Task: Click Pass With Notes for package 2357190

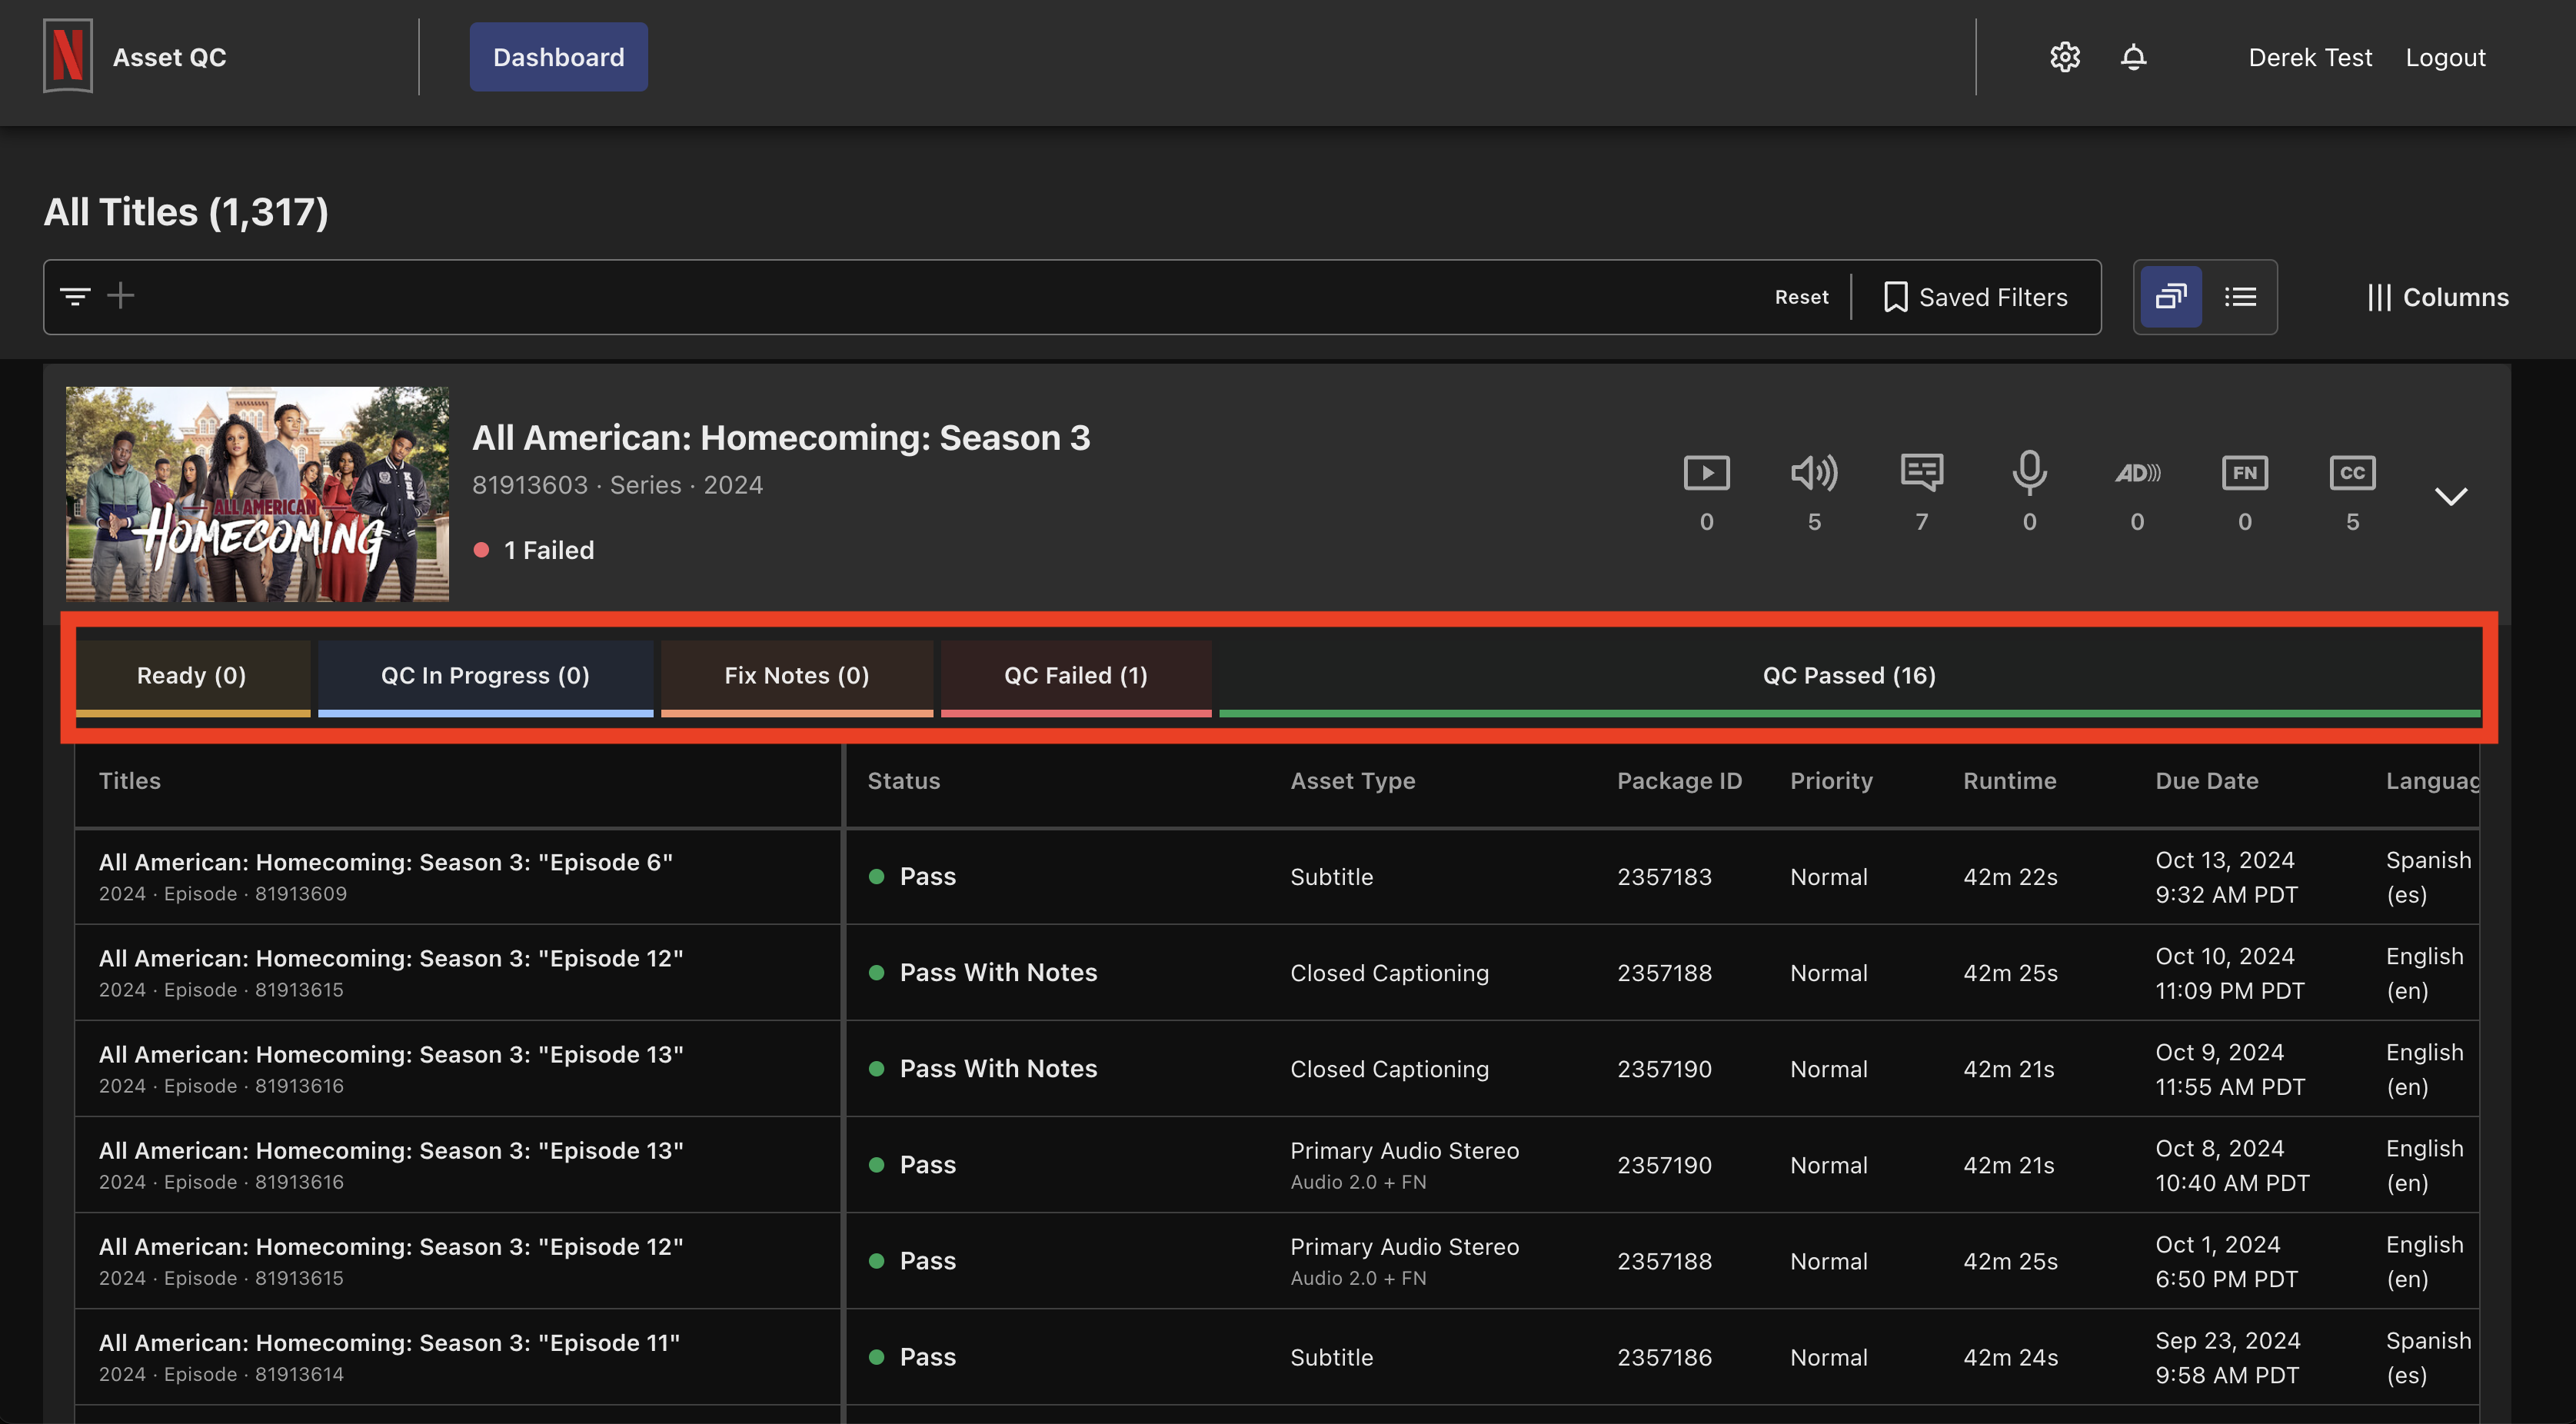Action: click(x=998, y=1069)
